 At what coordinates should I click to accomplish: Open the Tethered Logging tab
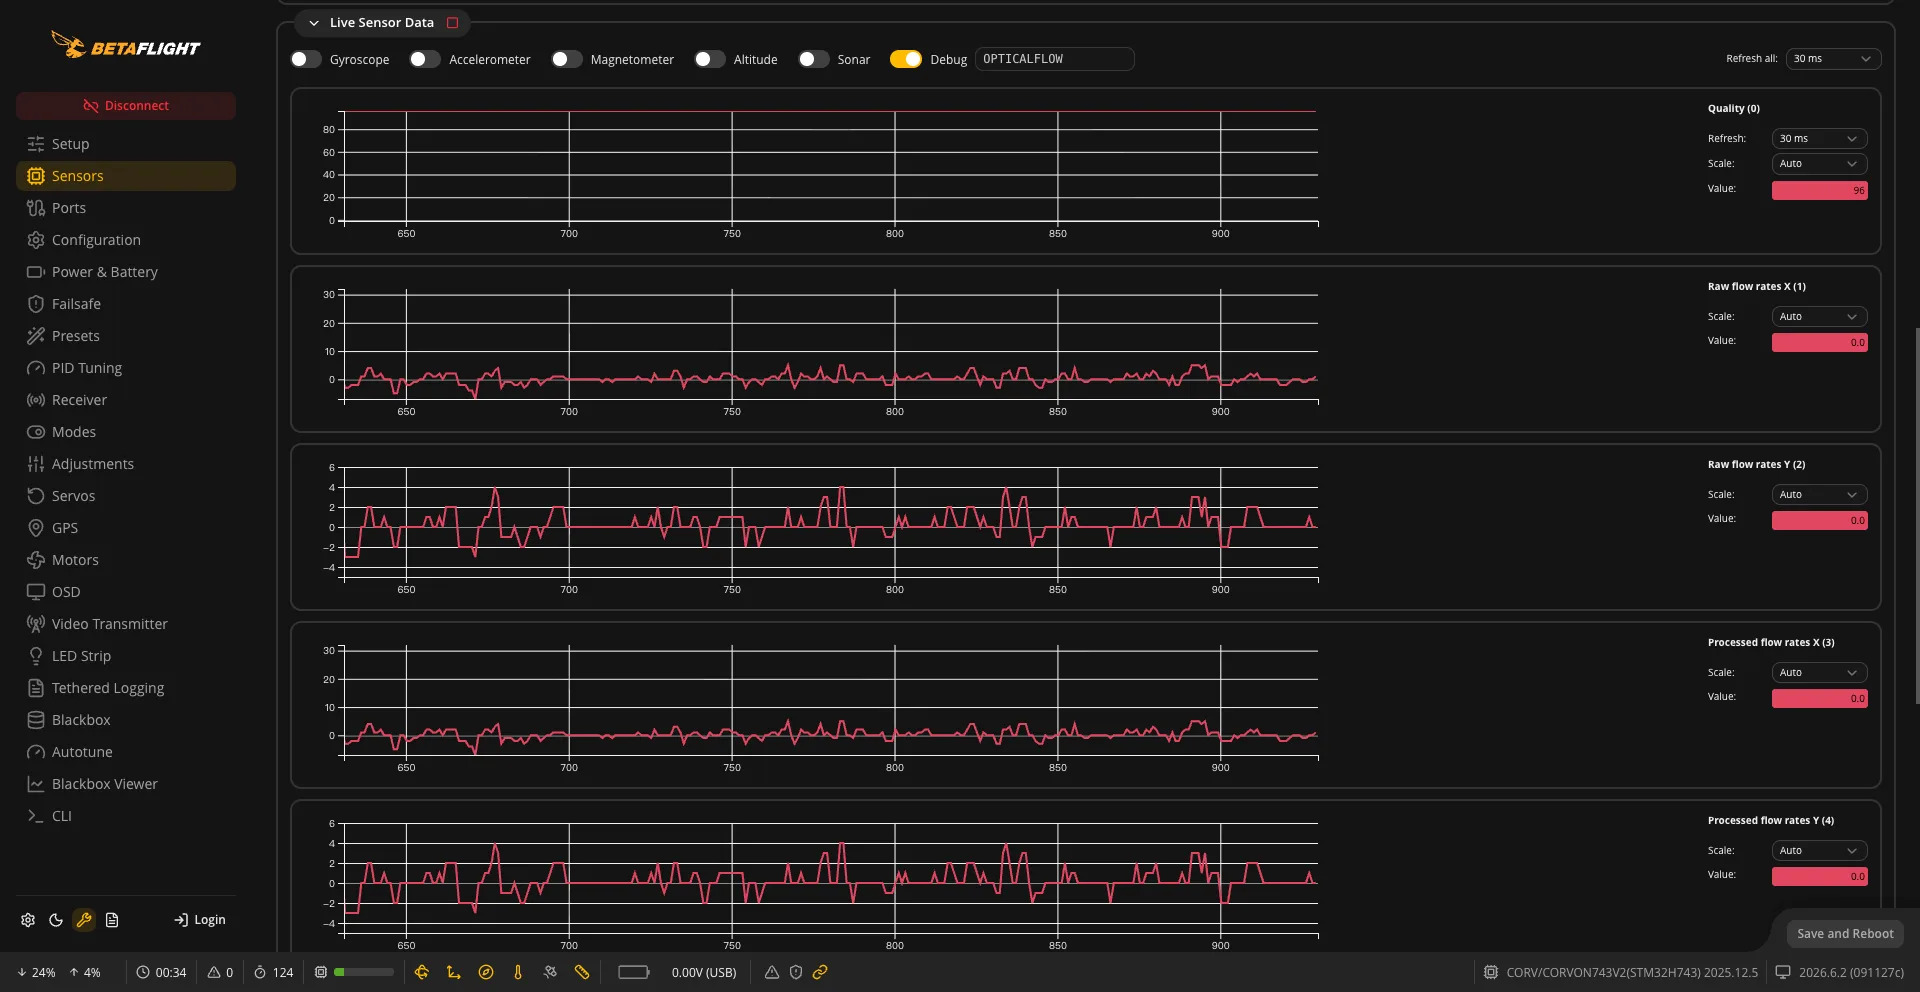[x=126, y=688]
